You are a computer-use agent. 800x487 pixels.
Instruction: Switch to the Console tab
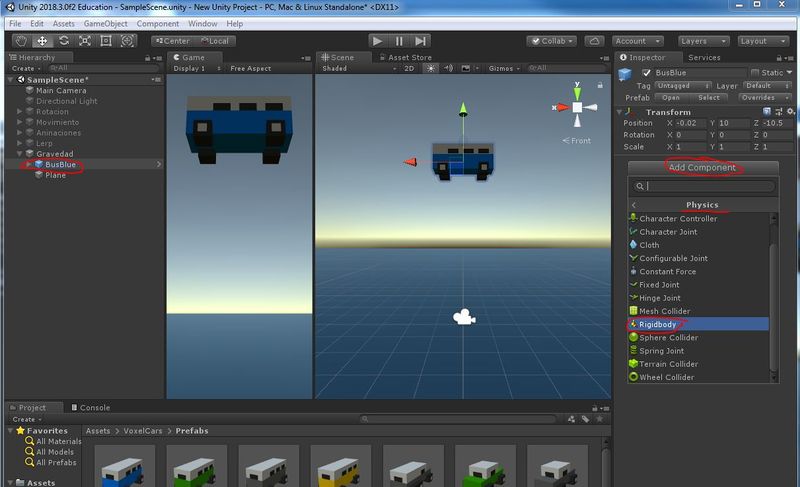coord(90,407)
